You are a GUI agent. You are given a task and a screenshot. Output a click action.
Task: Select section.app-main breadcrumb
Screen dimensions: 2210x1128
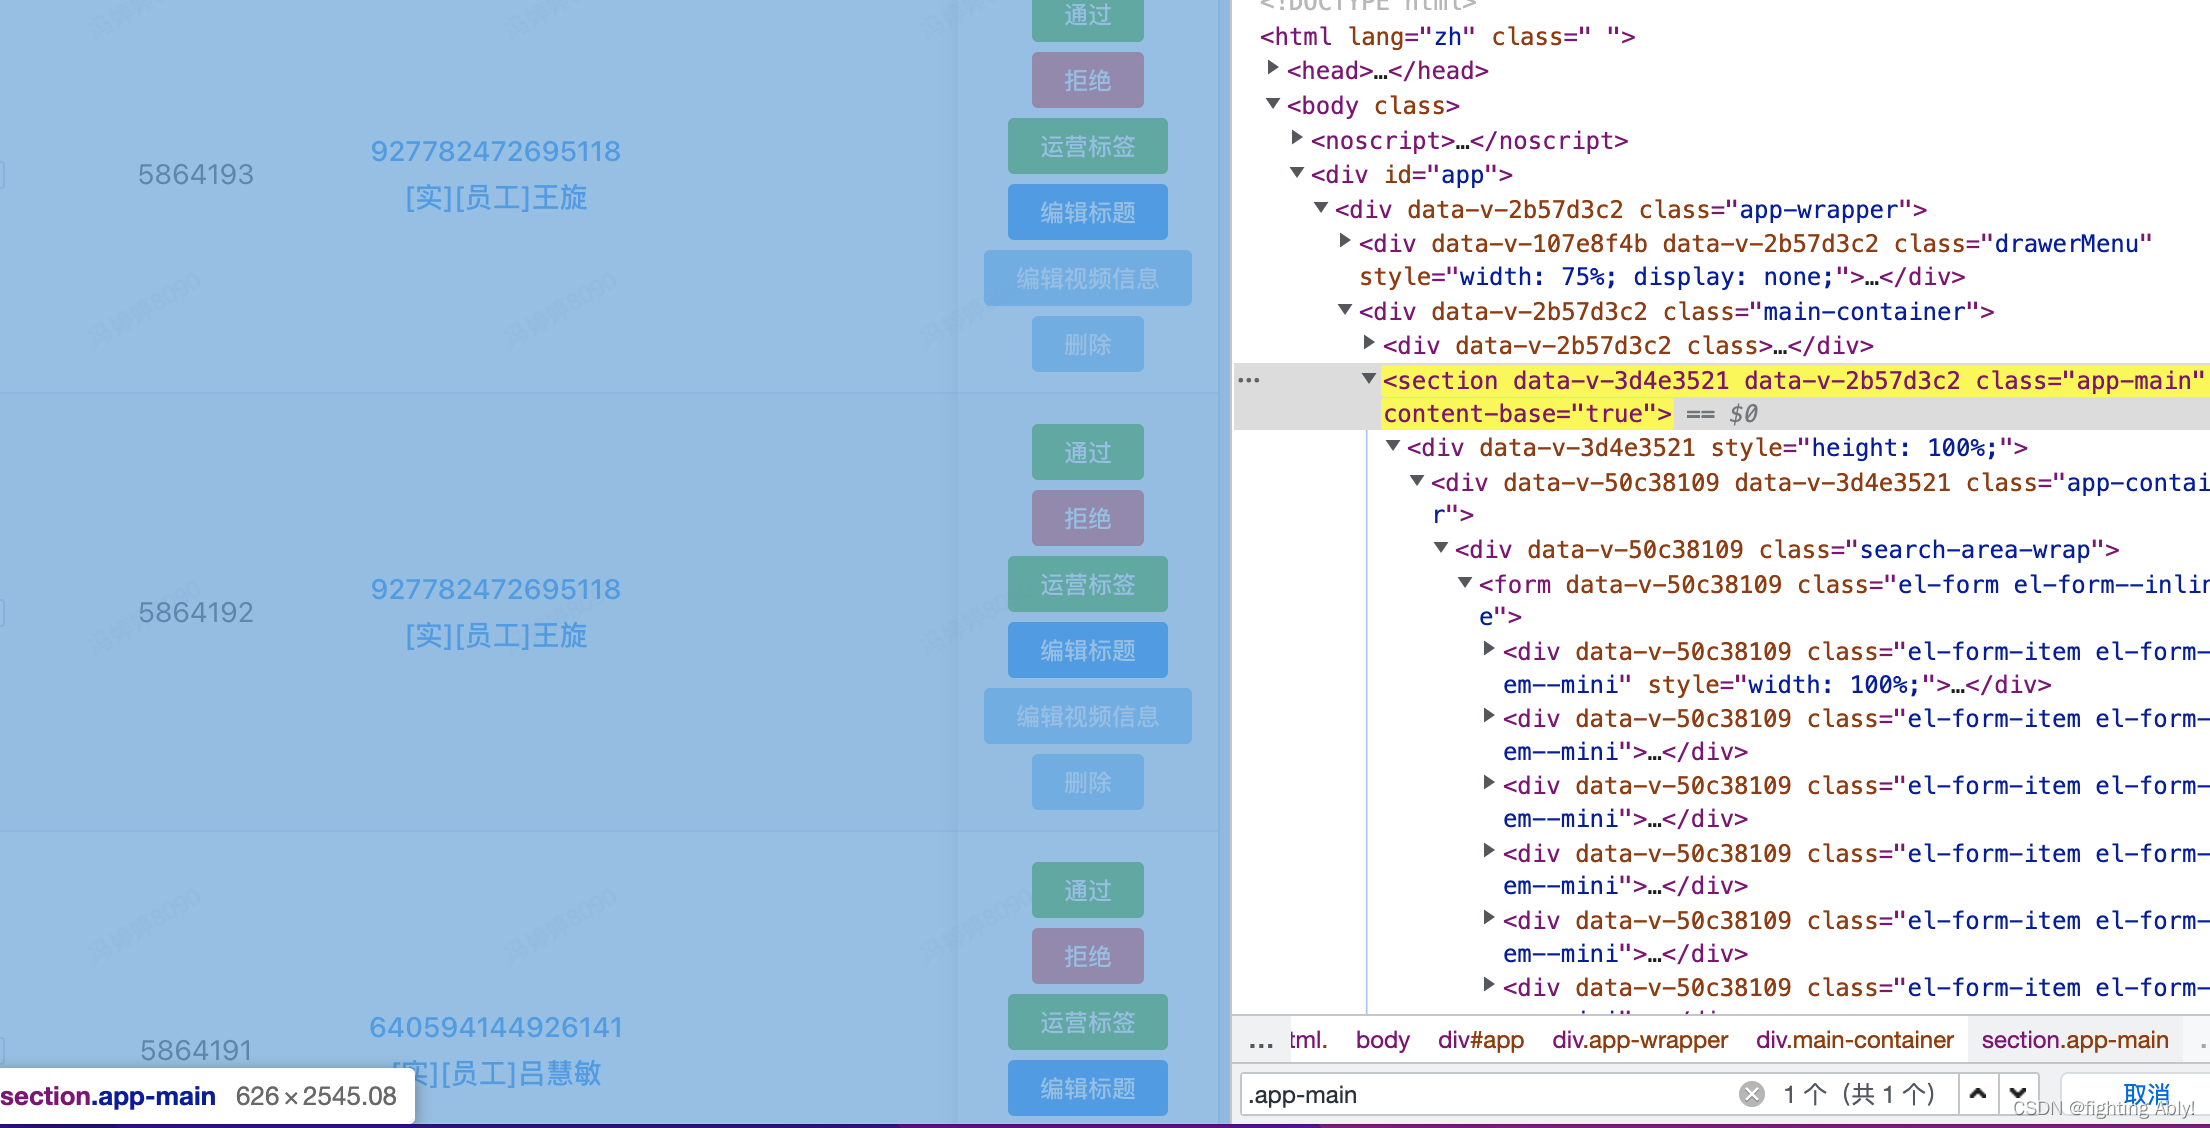[x=2075, y=1040]
